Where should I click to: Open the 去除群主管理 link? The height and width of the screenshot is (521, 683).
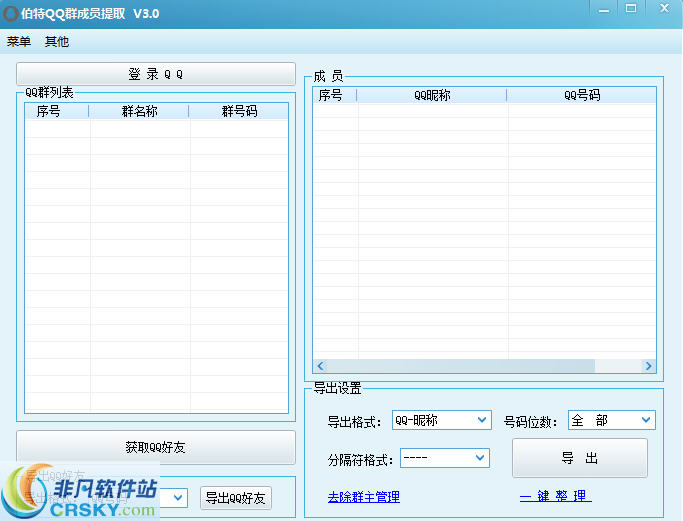[364, 497]
